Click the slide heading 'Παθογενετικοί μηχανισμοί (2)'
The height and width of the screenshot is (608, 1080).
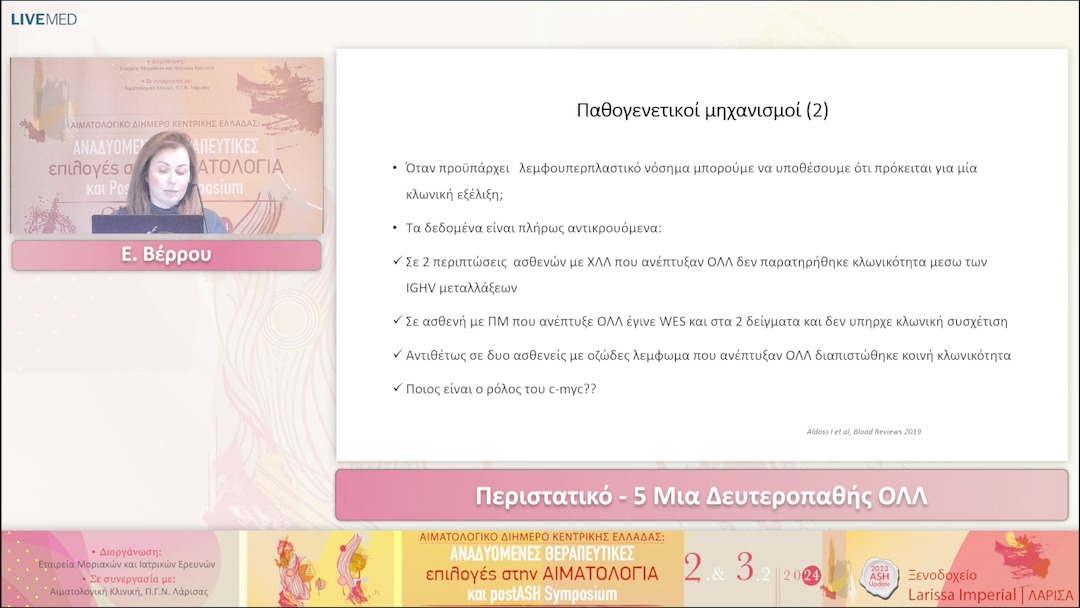pos(702,111)
